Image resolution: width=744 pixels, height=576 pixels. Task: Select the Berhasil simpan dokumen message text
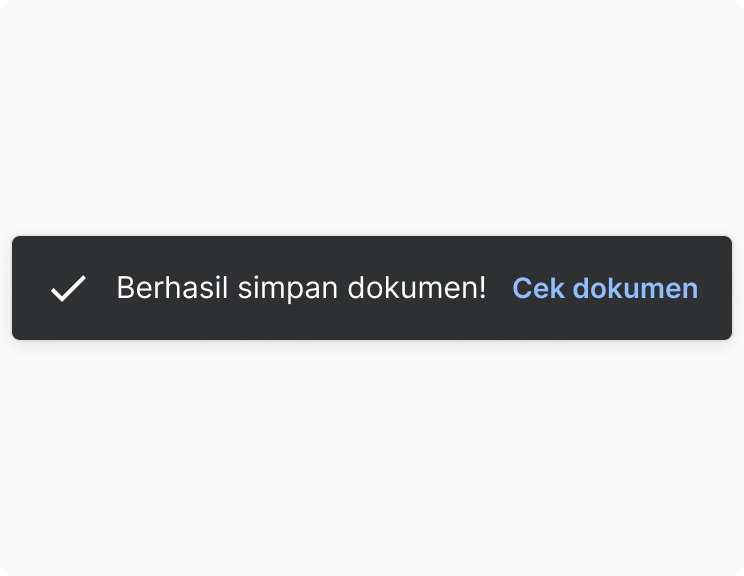point(301,288)
